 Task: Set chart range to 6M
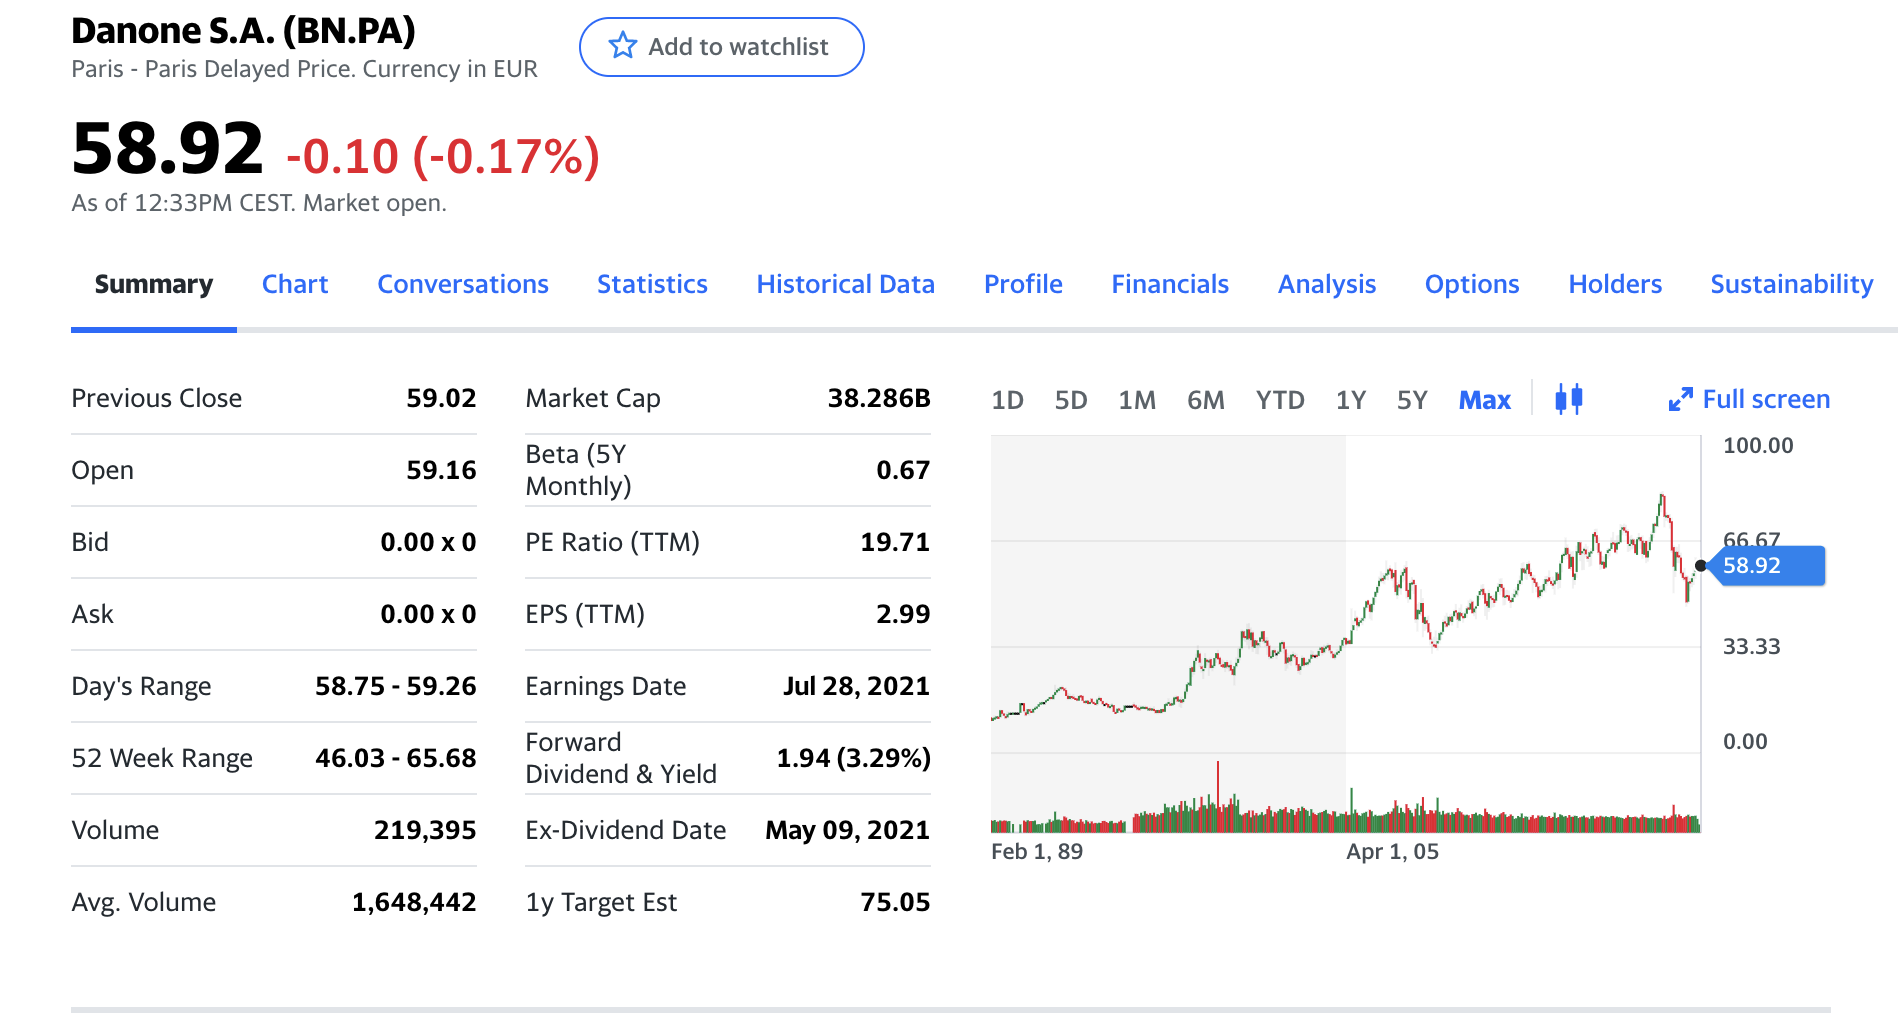point(1206,400)
